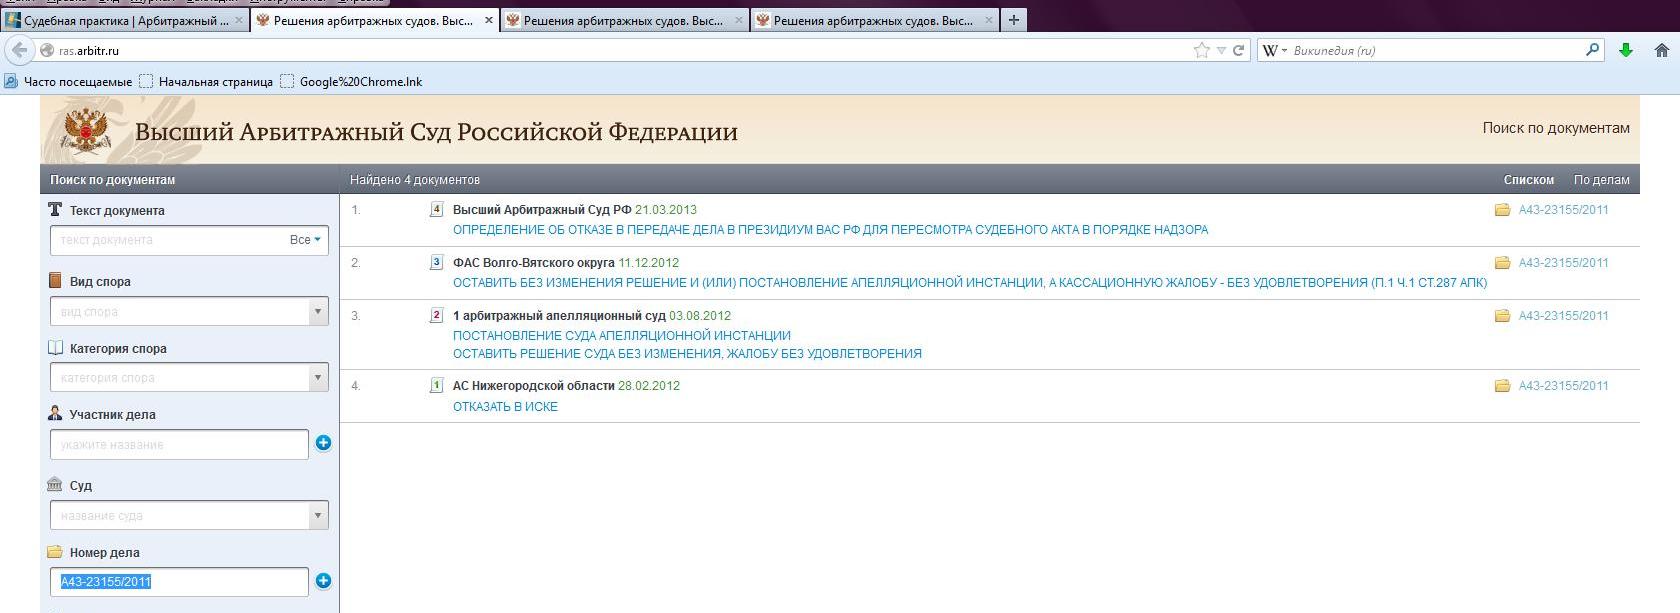Image resolution: width=1680 pixels, height=613 pixels.
Task: Expand the 'Вид спора' dropdown
Action: [318, 311]
